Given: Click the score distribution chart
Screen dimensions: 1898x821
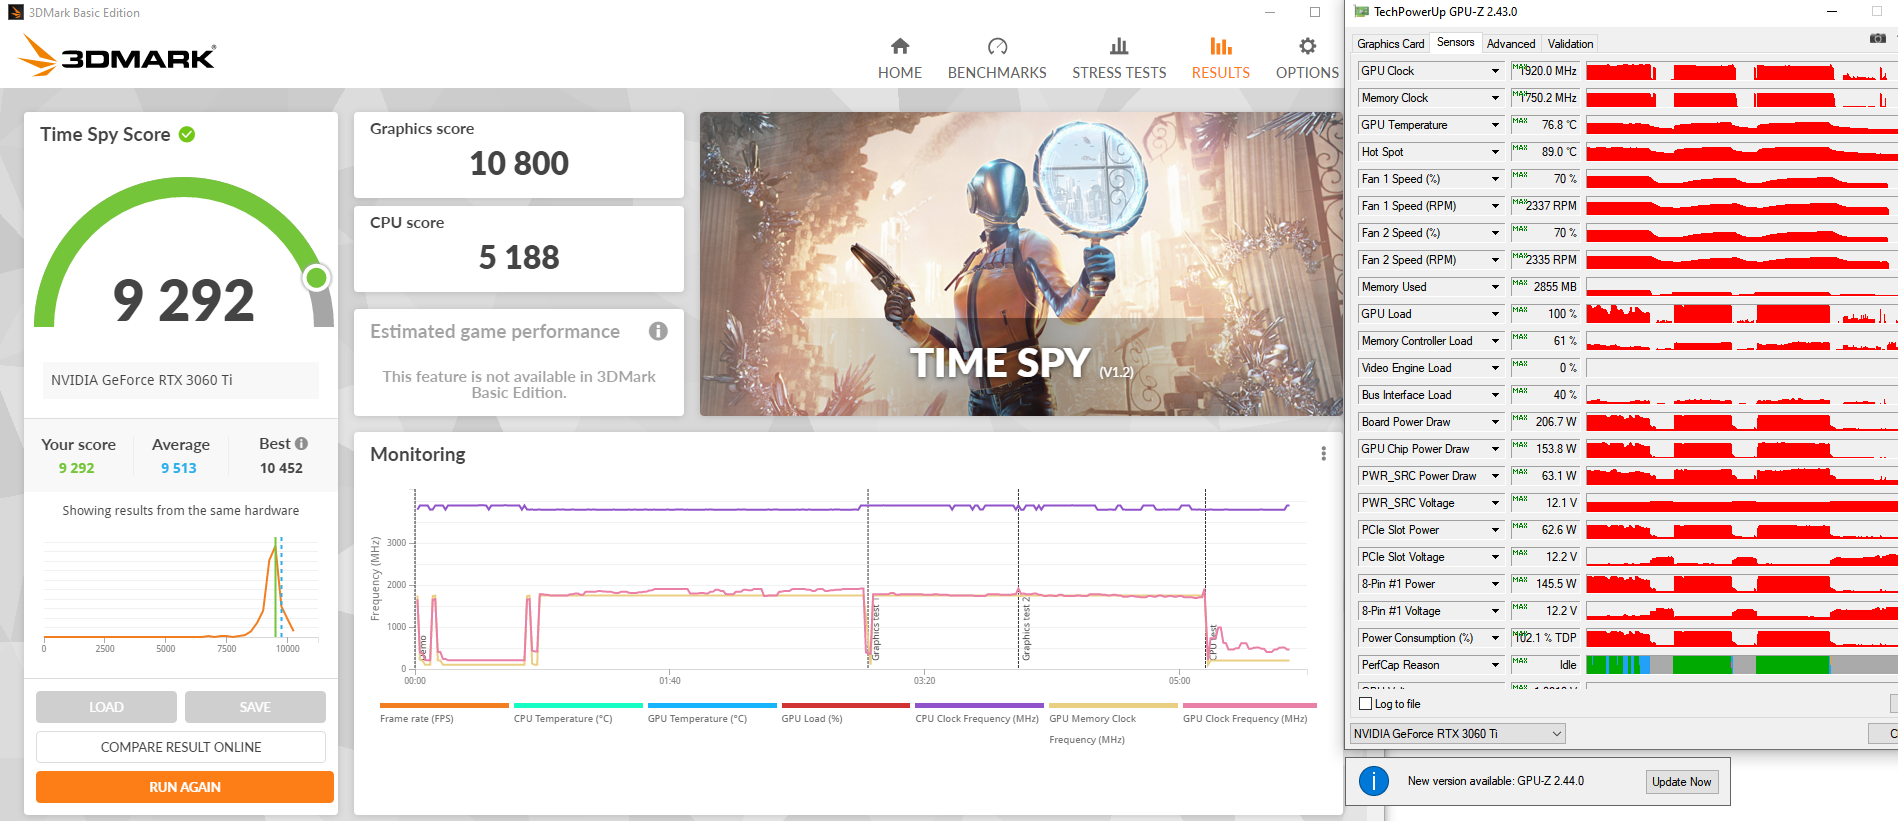Looking at the screenshot, I should [180, 590].
